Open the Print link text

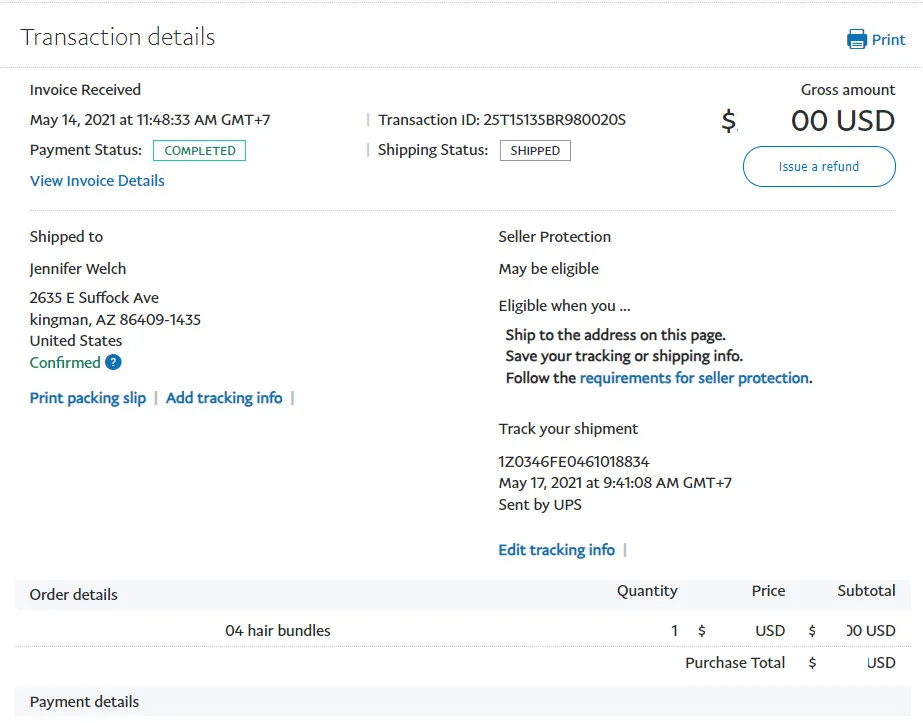click(x=888, y=40)
